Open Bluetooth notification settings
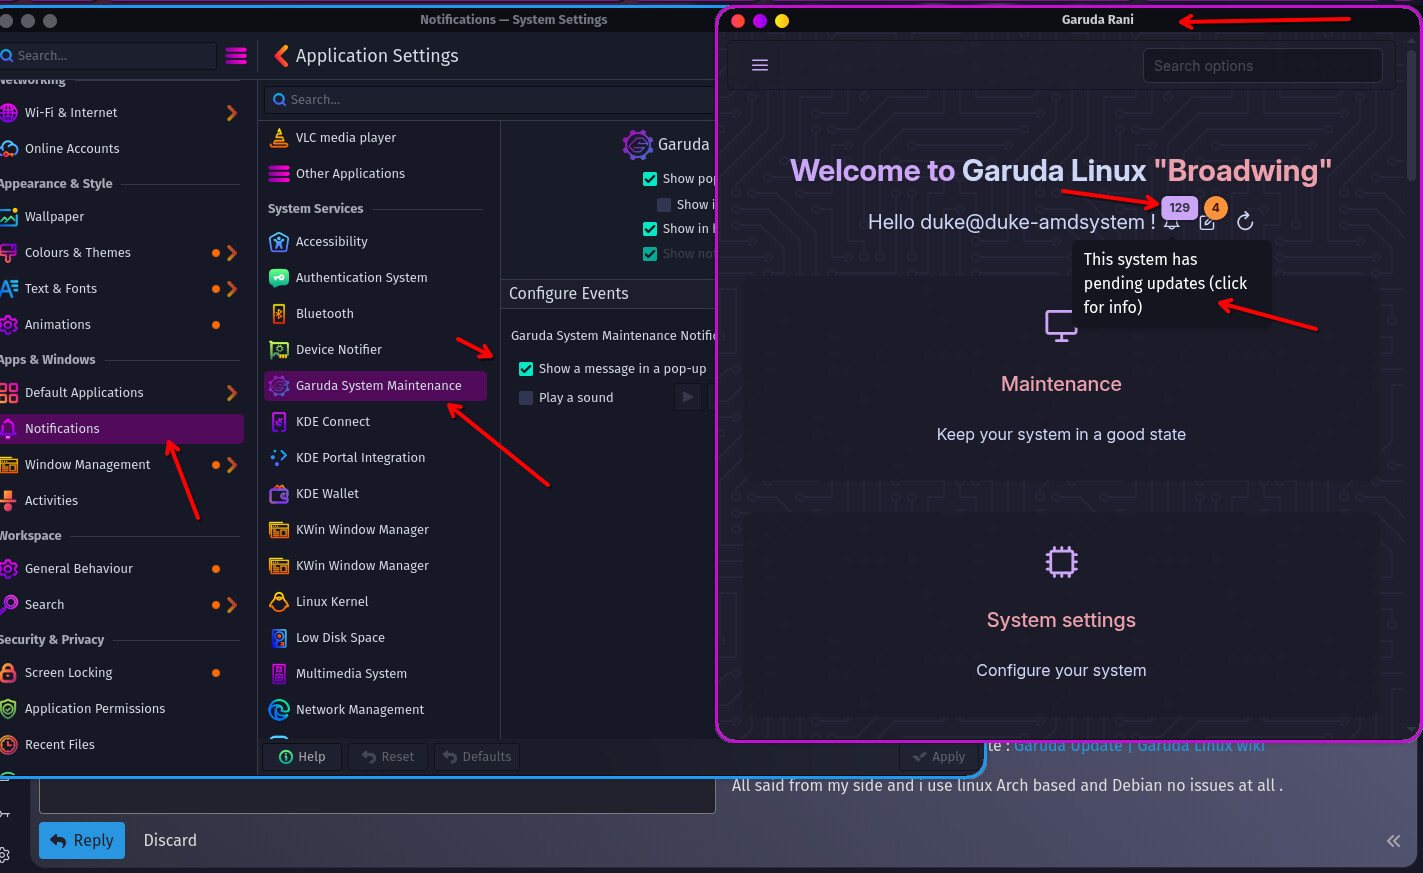This screenshot has width=1423, height=873. [x=324, y=314]
